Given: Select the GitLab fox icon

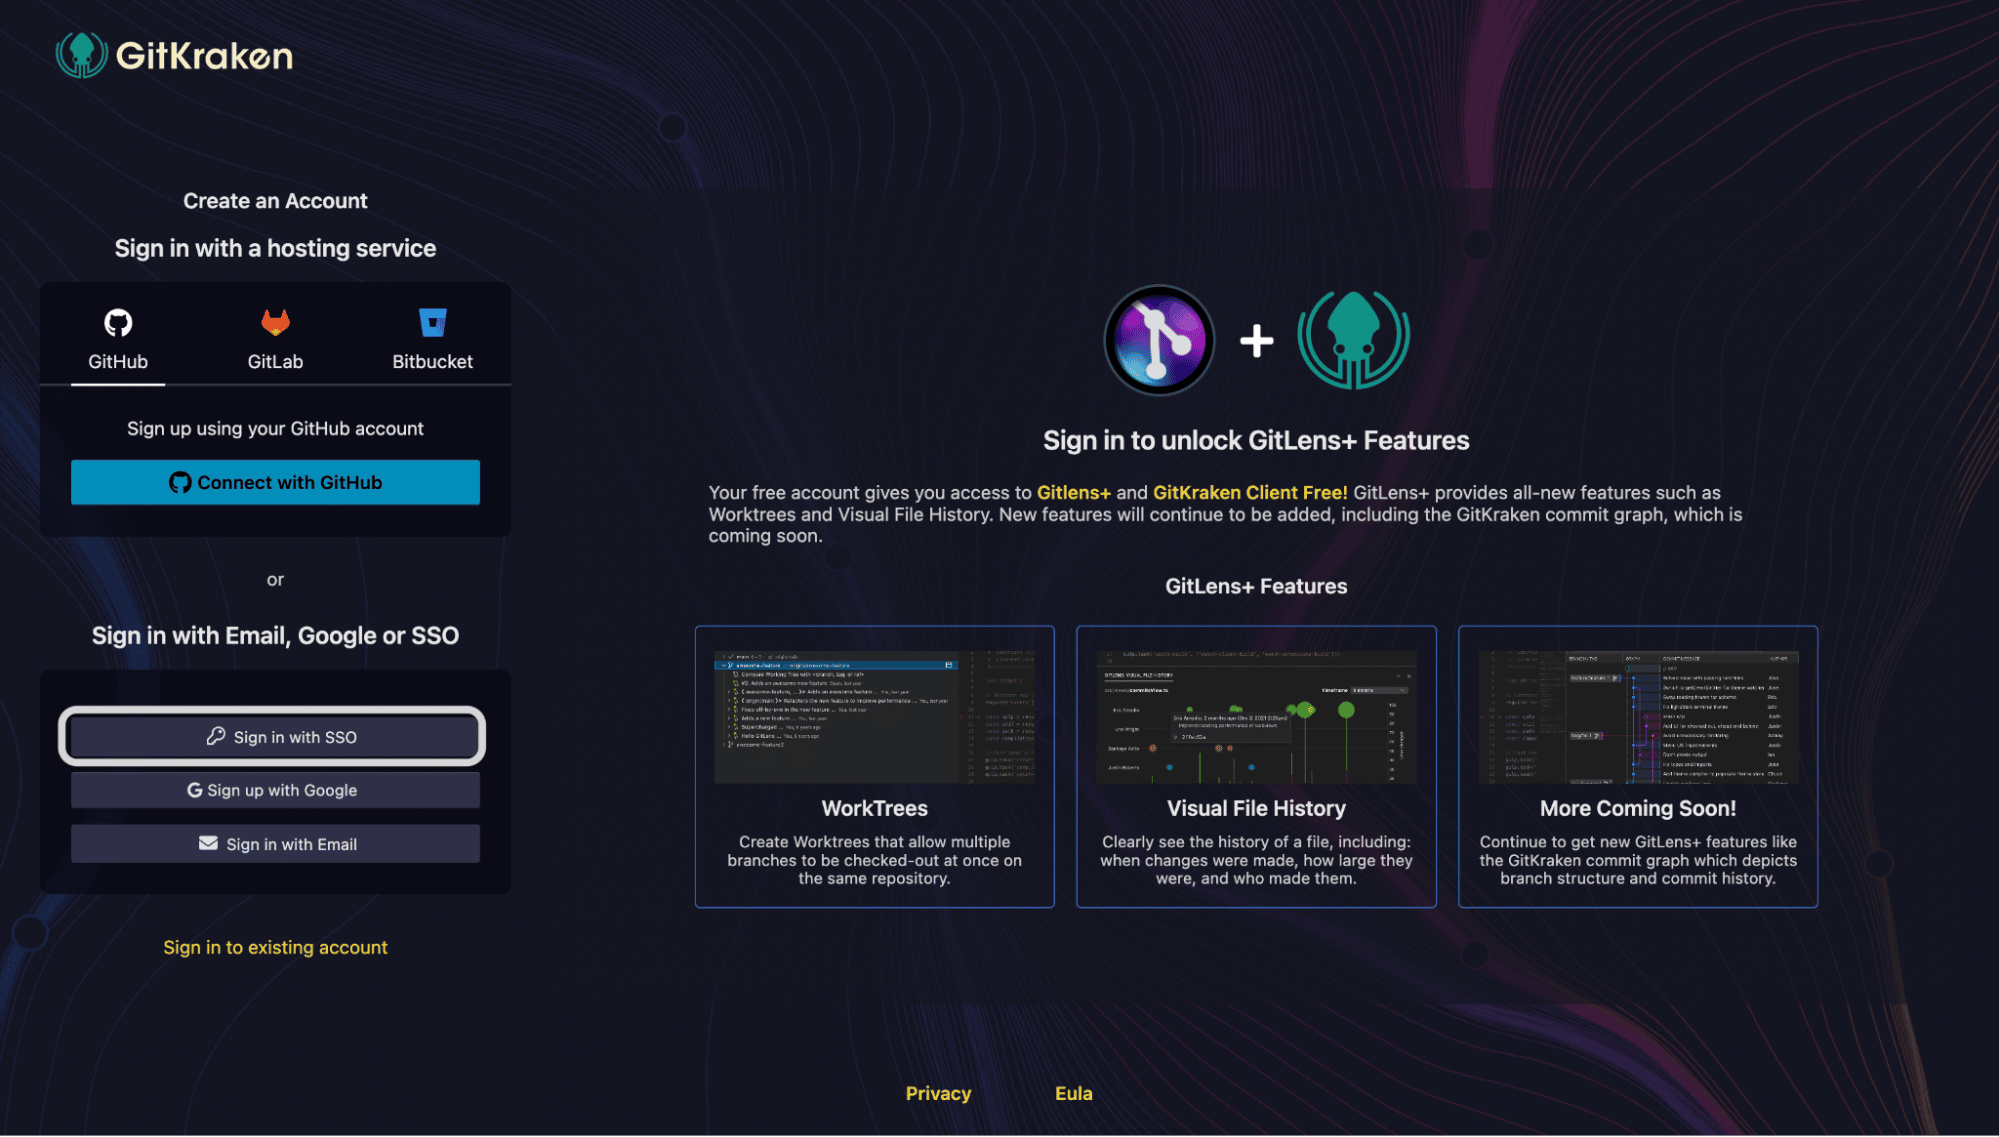Looking at the screenshot, I should coord(275,322).
